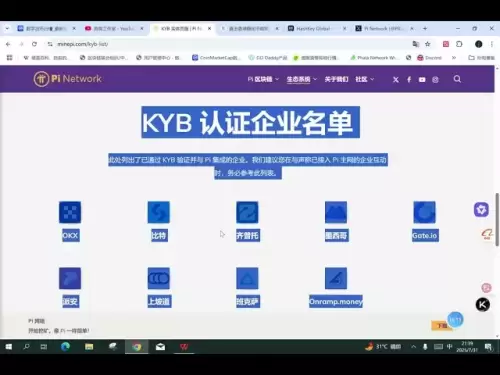Click the CoinMarketCap bookmark
The image size is (500, 375).
click(216, 58)
